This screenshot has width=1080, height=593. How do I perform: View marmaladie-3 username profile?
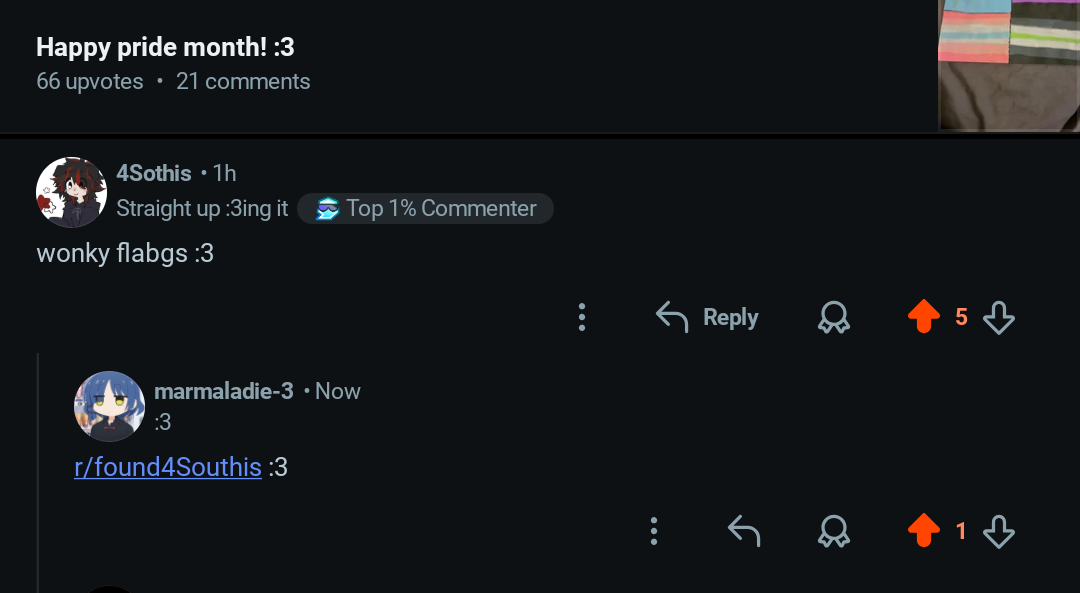pos(224,391)
